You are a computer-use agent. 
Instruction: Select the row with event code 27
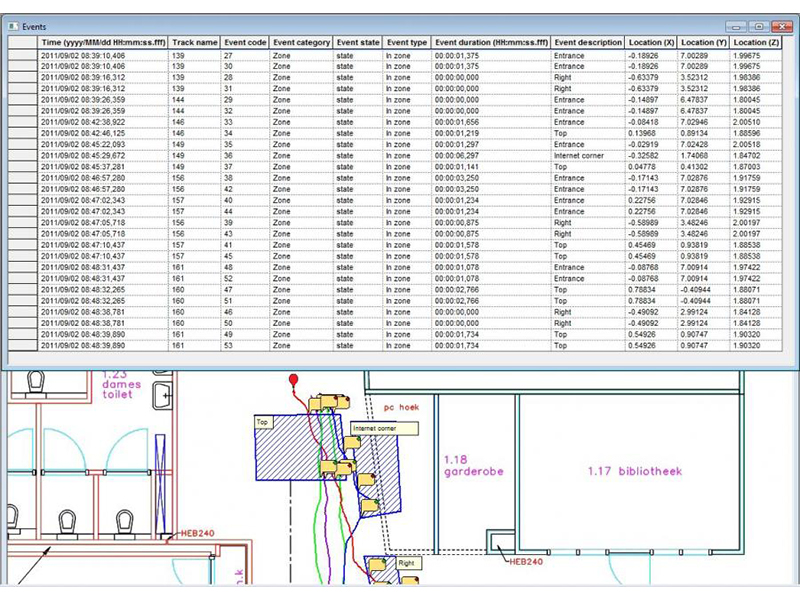tap(243, 56)
